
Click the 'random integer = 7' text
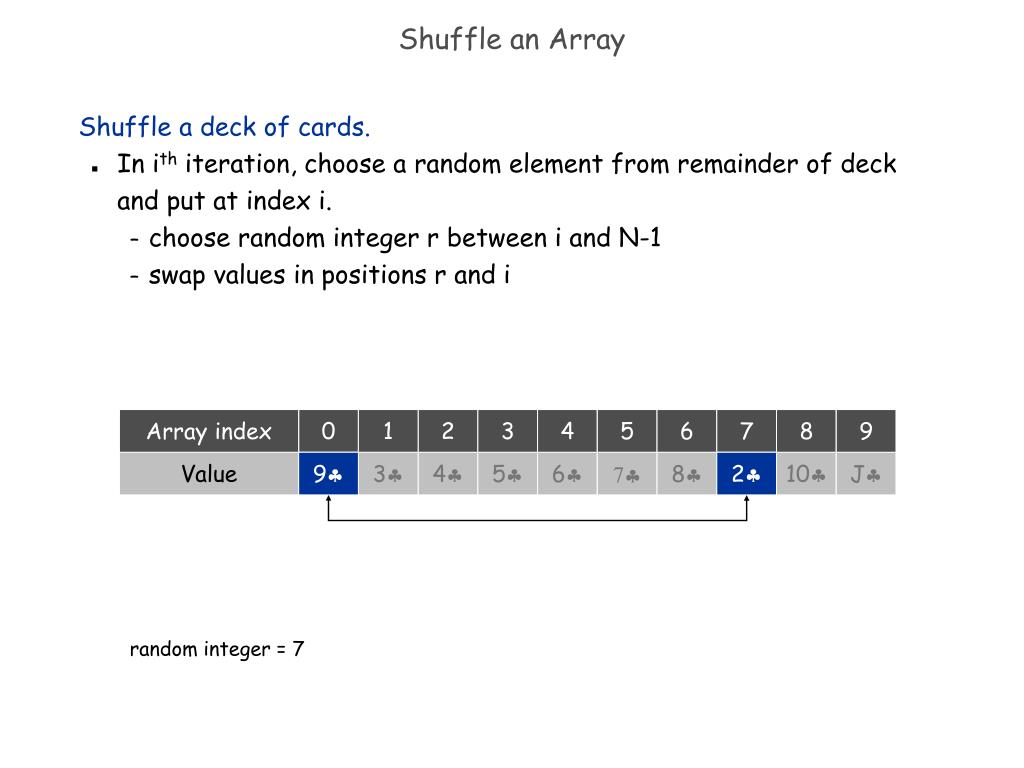[x=217, y=649]
